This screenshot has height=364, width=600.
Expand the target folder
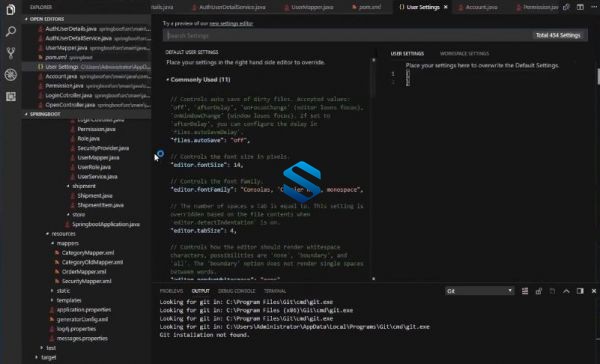tap(48, 357)
